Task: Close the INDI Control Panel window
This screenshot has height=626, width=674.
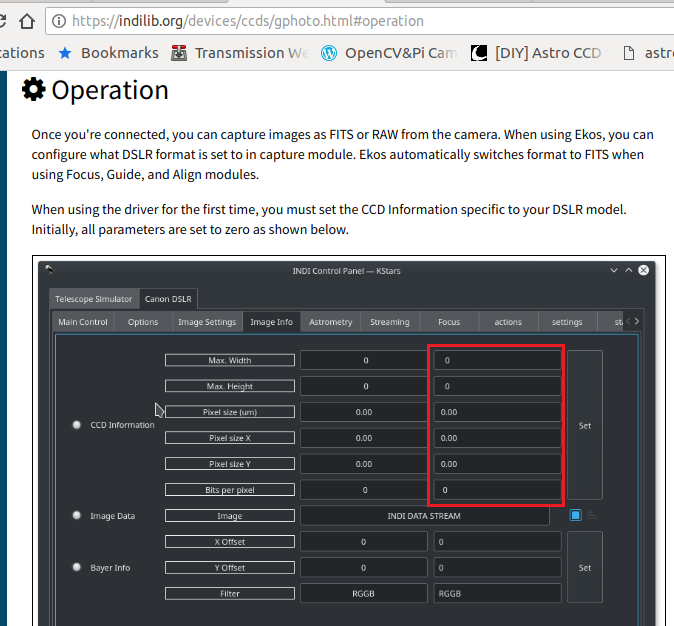Action: [x=643, y=270]
